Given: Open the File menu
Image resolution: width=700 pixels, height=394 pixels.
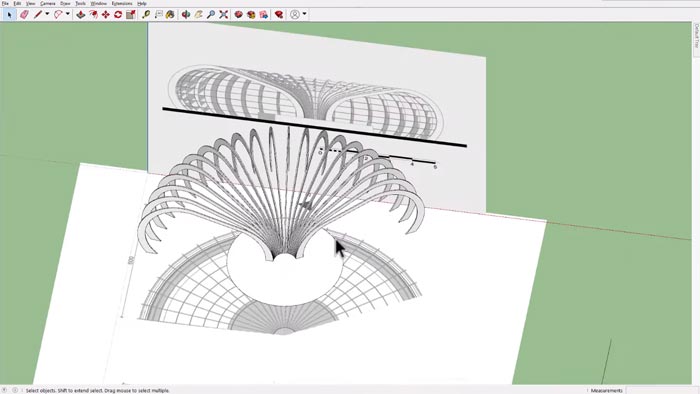Looking at the screenshot, I should (5, 3).
